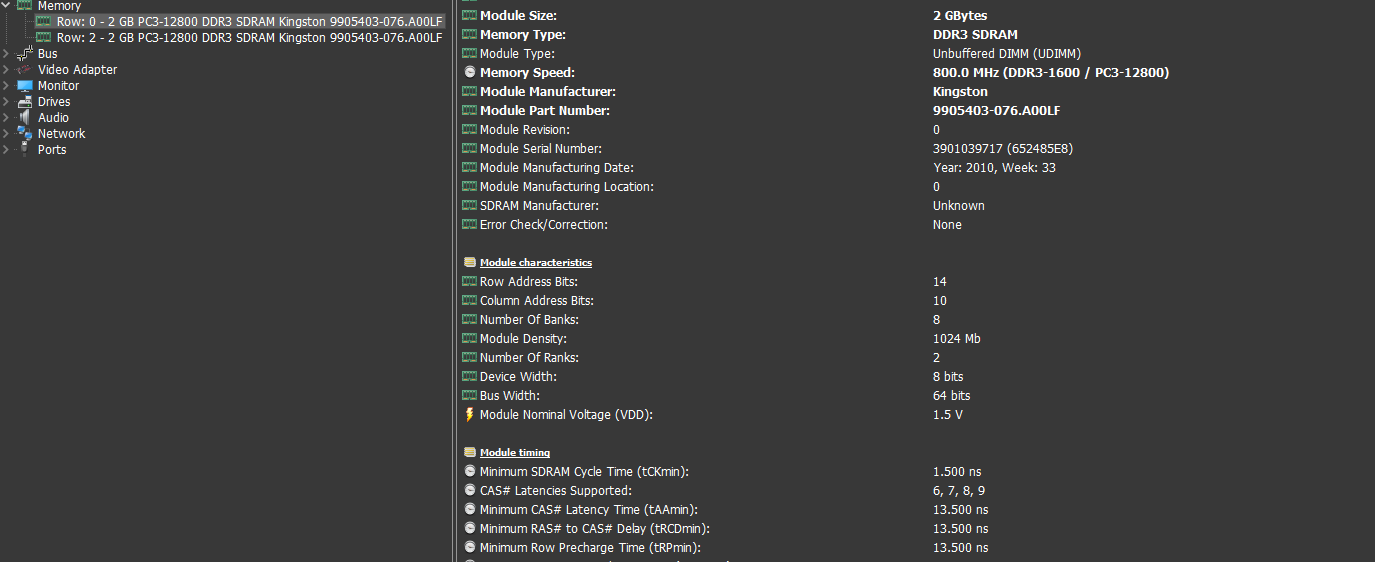Click the Row: 0 module chip icon
Viewport: 1375px width, 562px height.
tap(44, 21)
